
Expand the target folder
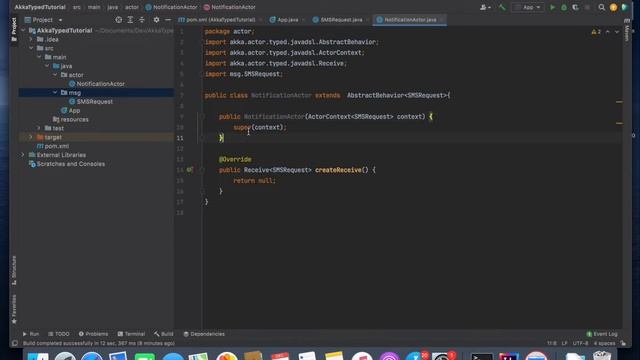point(31,137)
